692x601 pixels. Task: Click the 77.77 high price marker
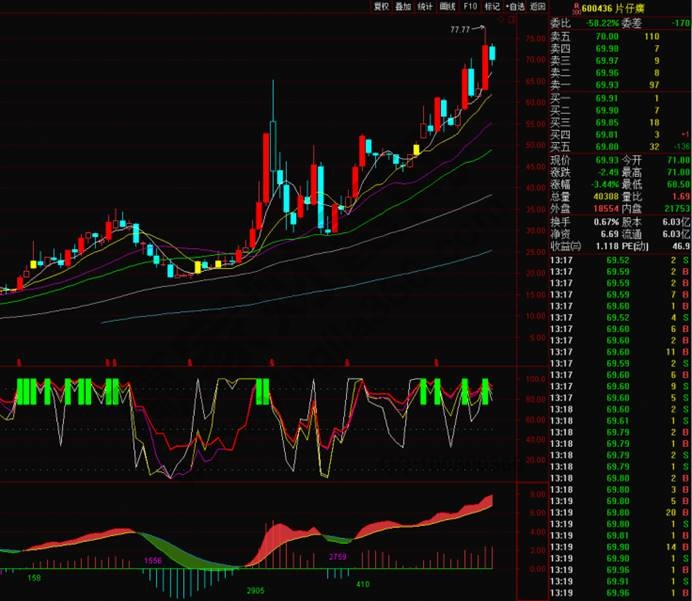tap(461, 30)
